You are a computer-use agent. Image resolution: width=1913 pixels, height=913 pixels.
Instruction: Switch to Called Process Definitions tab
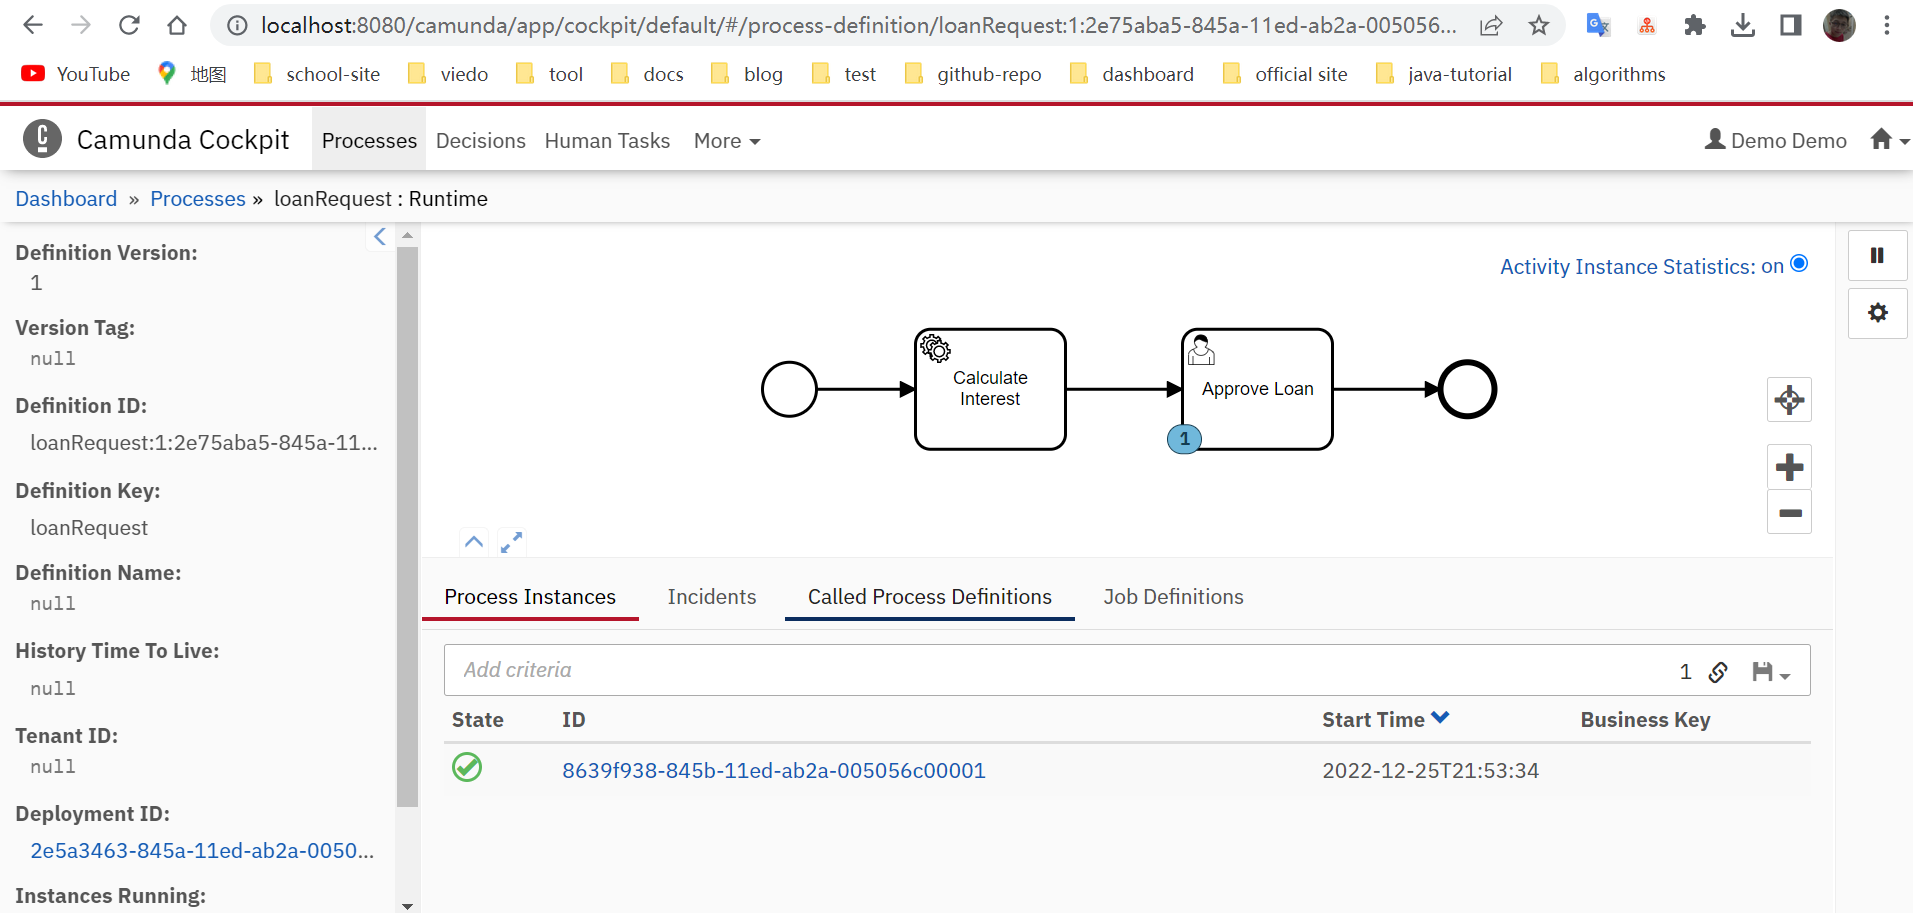(x=930, y=597)
